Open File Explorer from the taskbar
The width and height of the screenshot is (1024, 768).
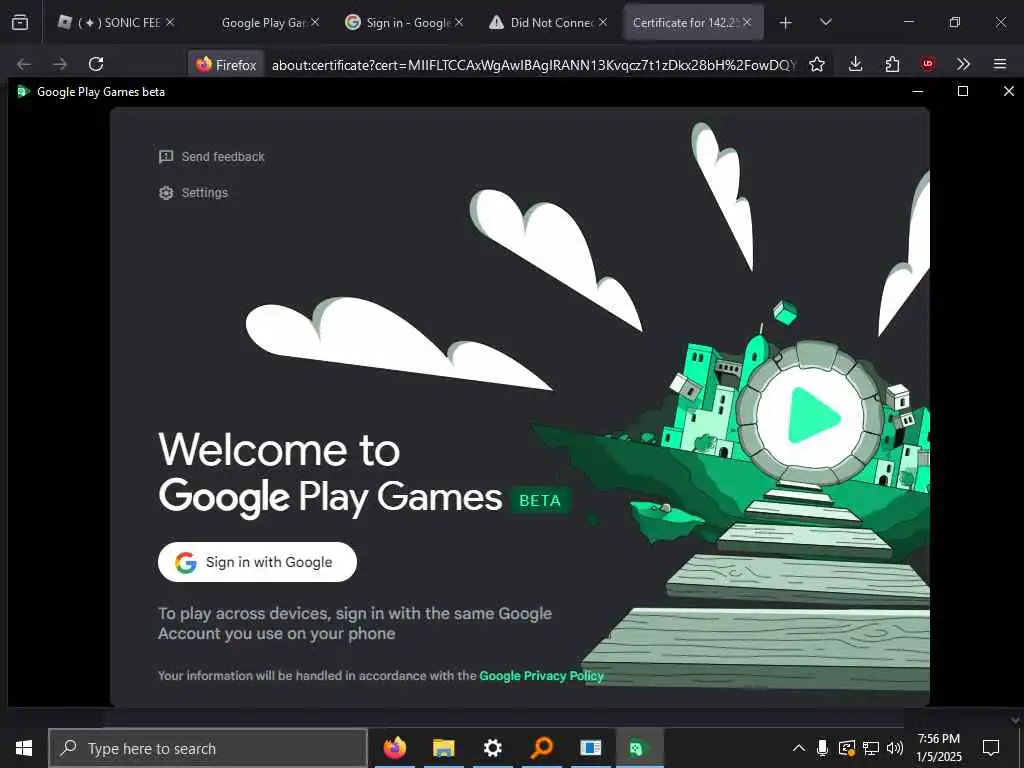pyautogui.click(x=443, y=748)
